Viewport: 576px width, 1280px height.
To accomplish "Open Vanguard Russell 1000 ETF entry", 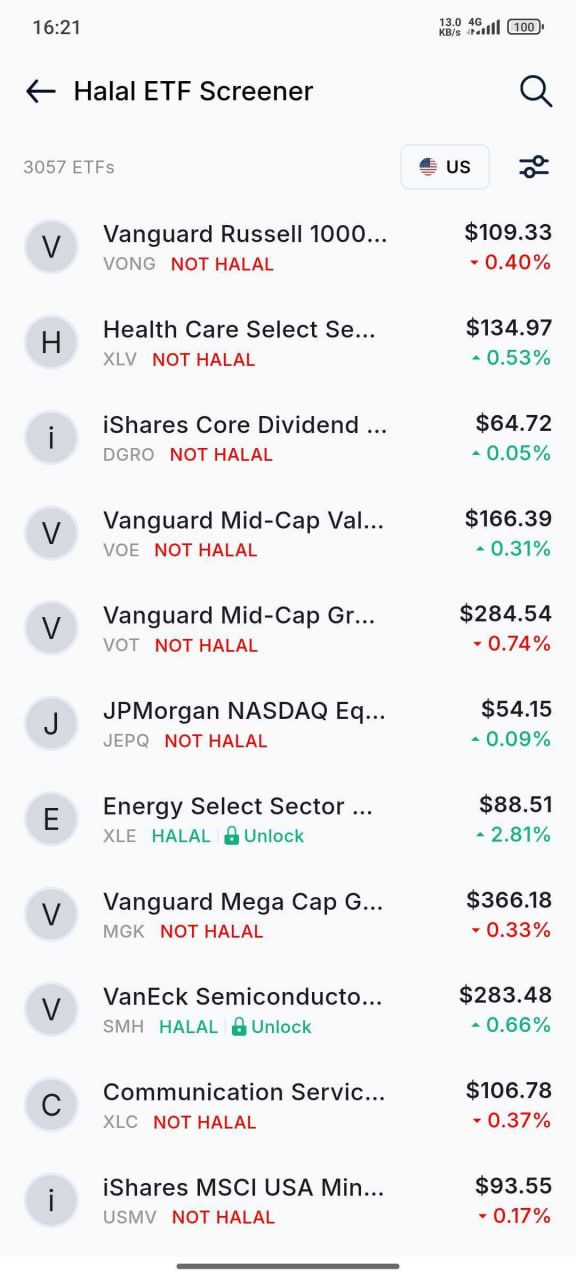I will coord(288,247).
